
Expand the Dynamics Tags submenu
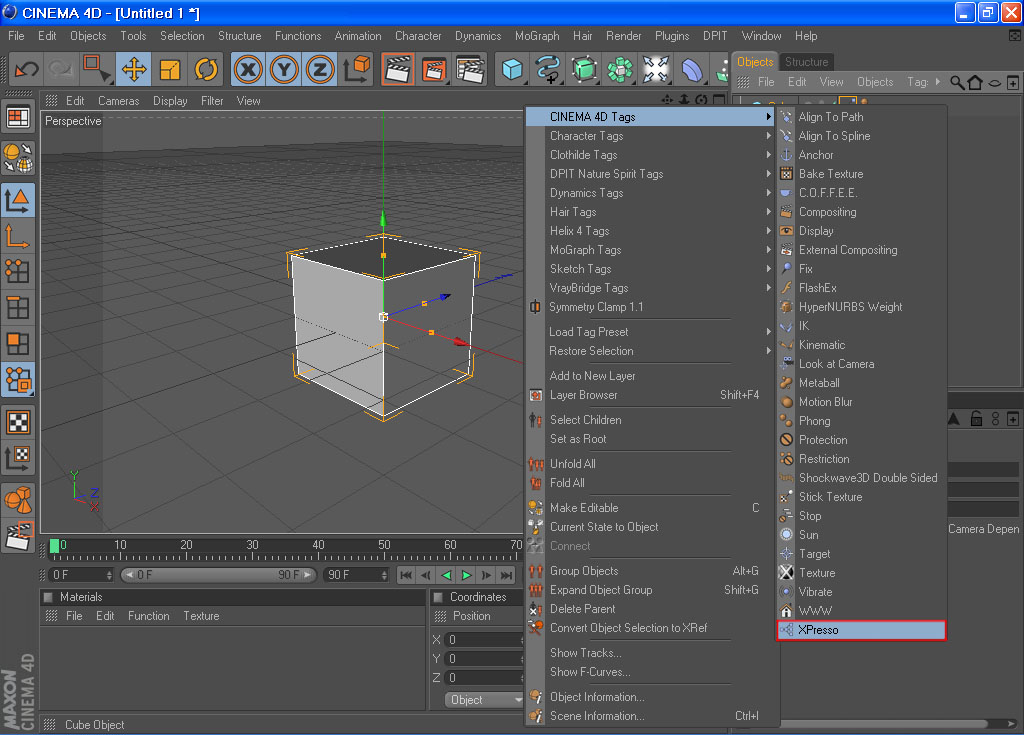point(652,193)
